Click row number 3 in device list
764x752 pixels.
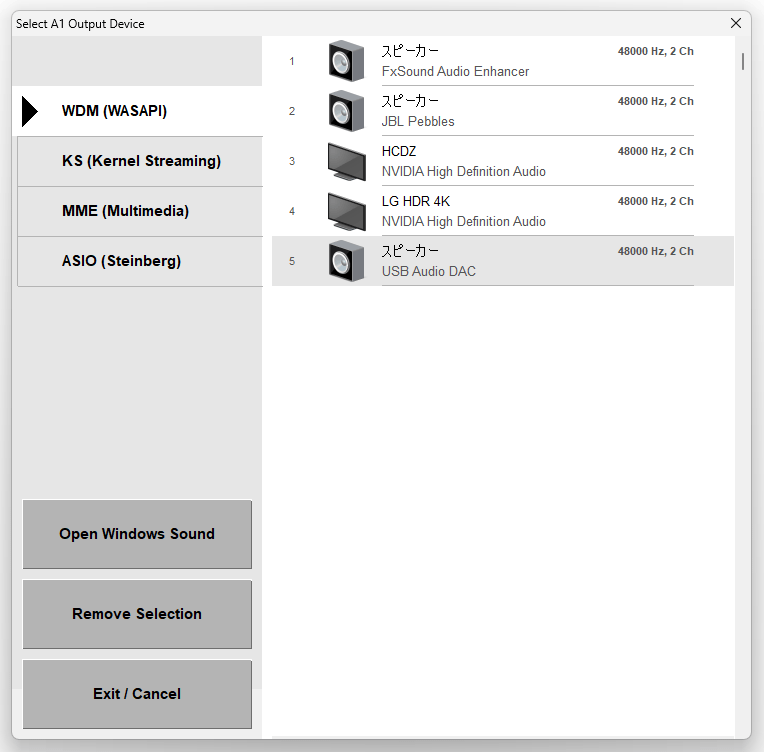[x=292, y=161]
